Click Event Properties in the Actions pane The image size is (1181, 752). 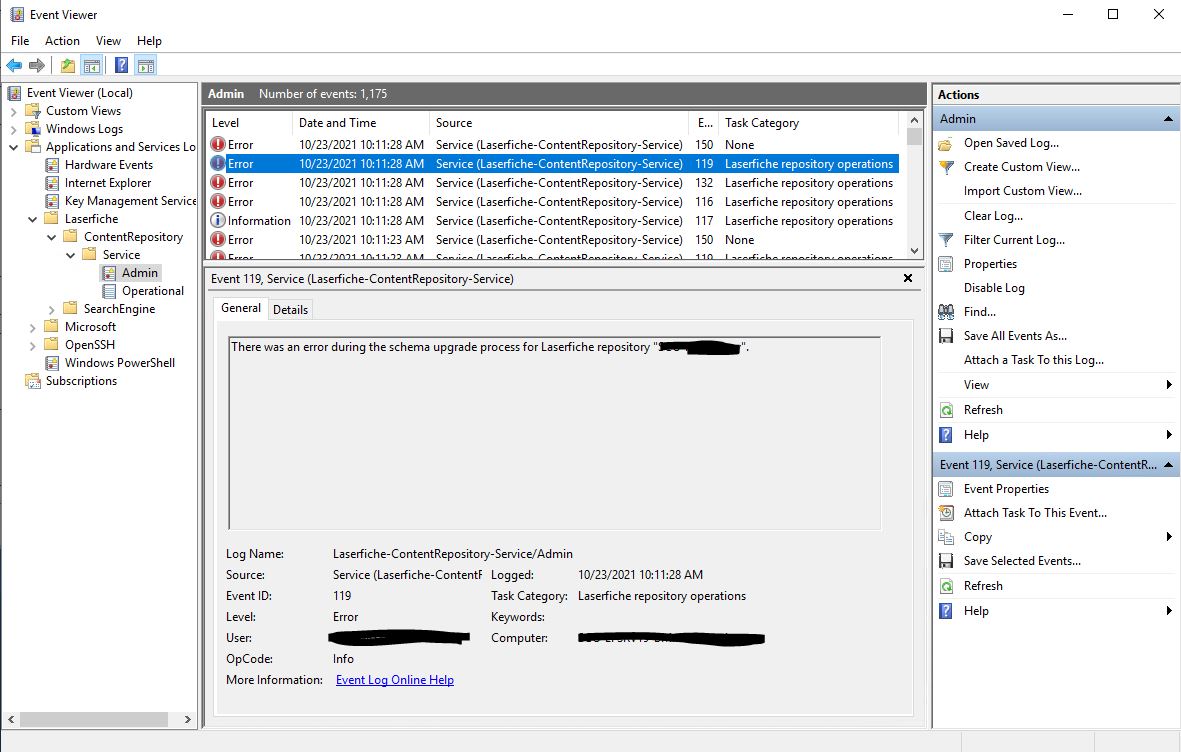pos(1006,489)
